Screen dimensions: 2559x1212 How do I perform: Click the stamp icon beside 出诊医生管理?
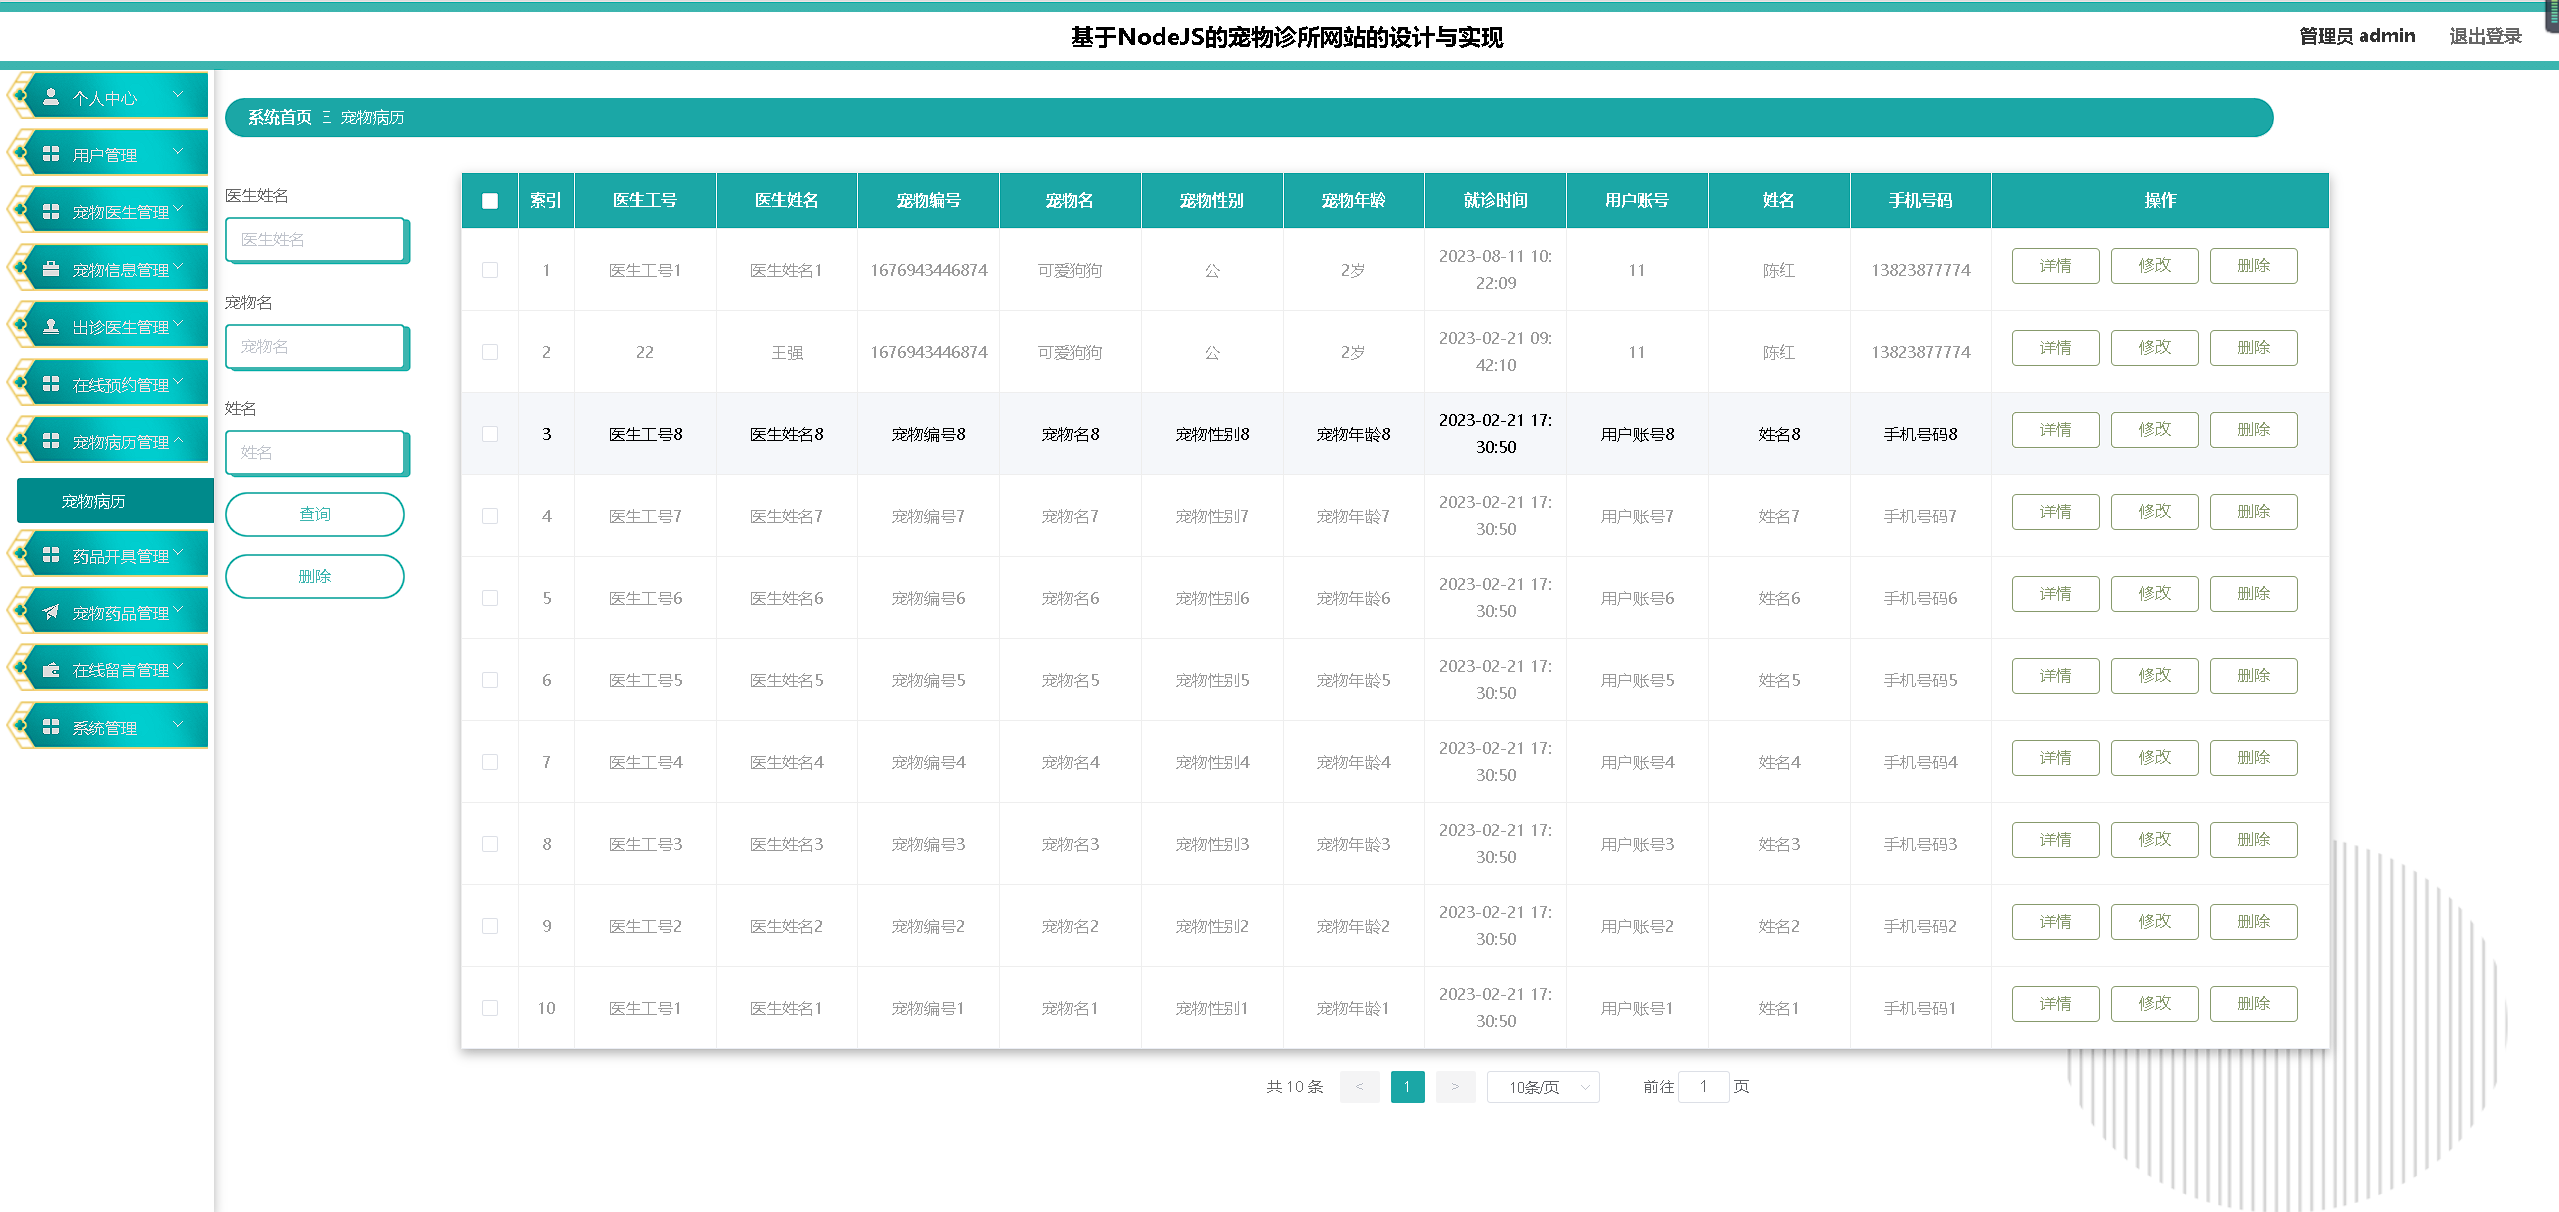click(x=51, y=326)
